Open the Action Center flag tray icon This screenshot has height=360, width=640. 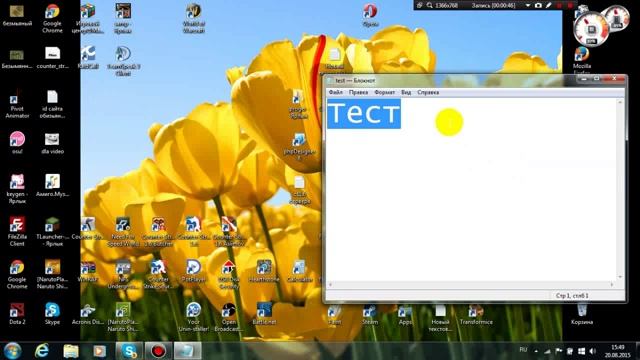click(558, 351)
